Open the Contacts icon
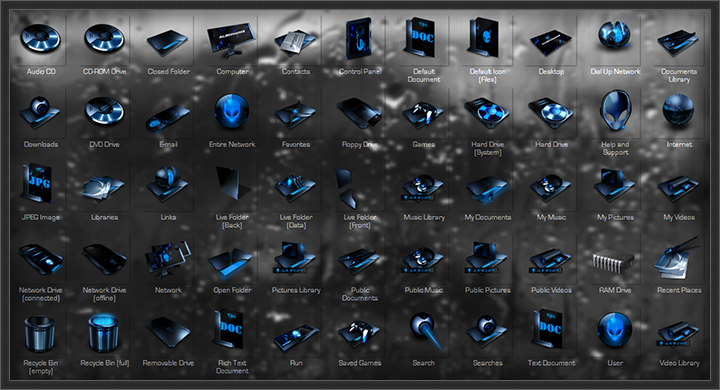 click(296, 43)
